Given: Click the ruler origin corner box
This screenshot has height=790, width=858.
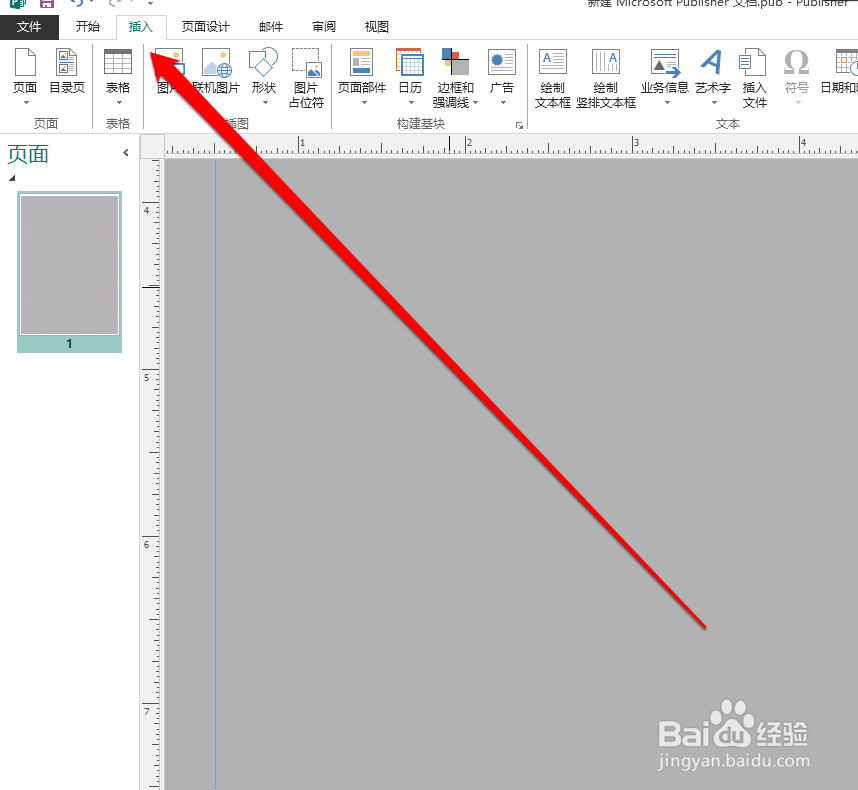Looking at the screenshot, I should click(153, 146).
